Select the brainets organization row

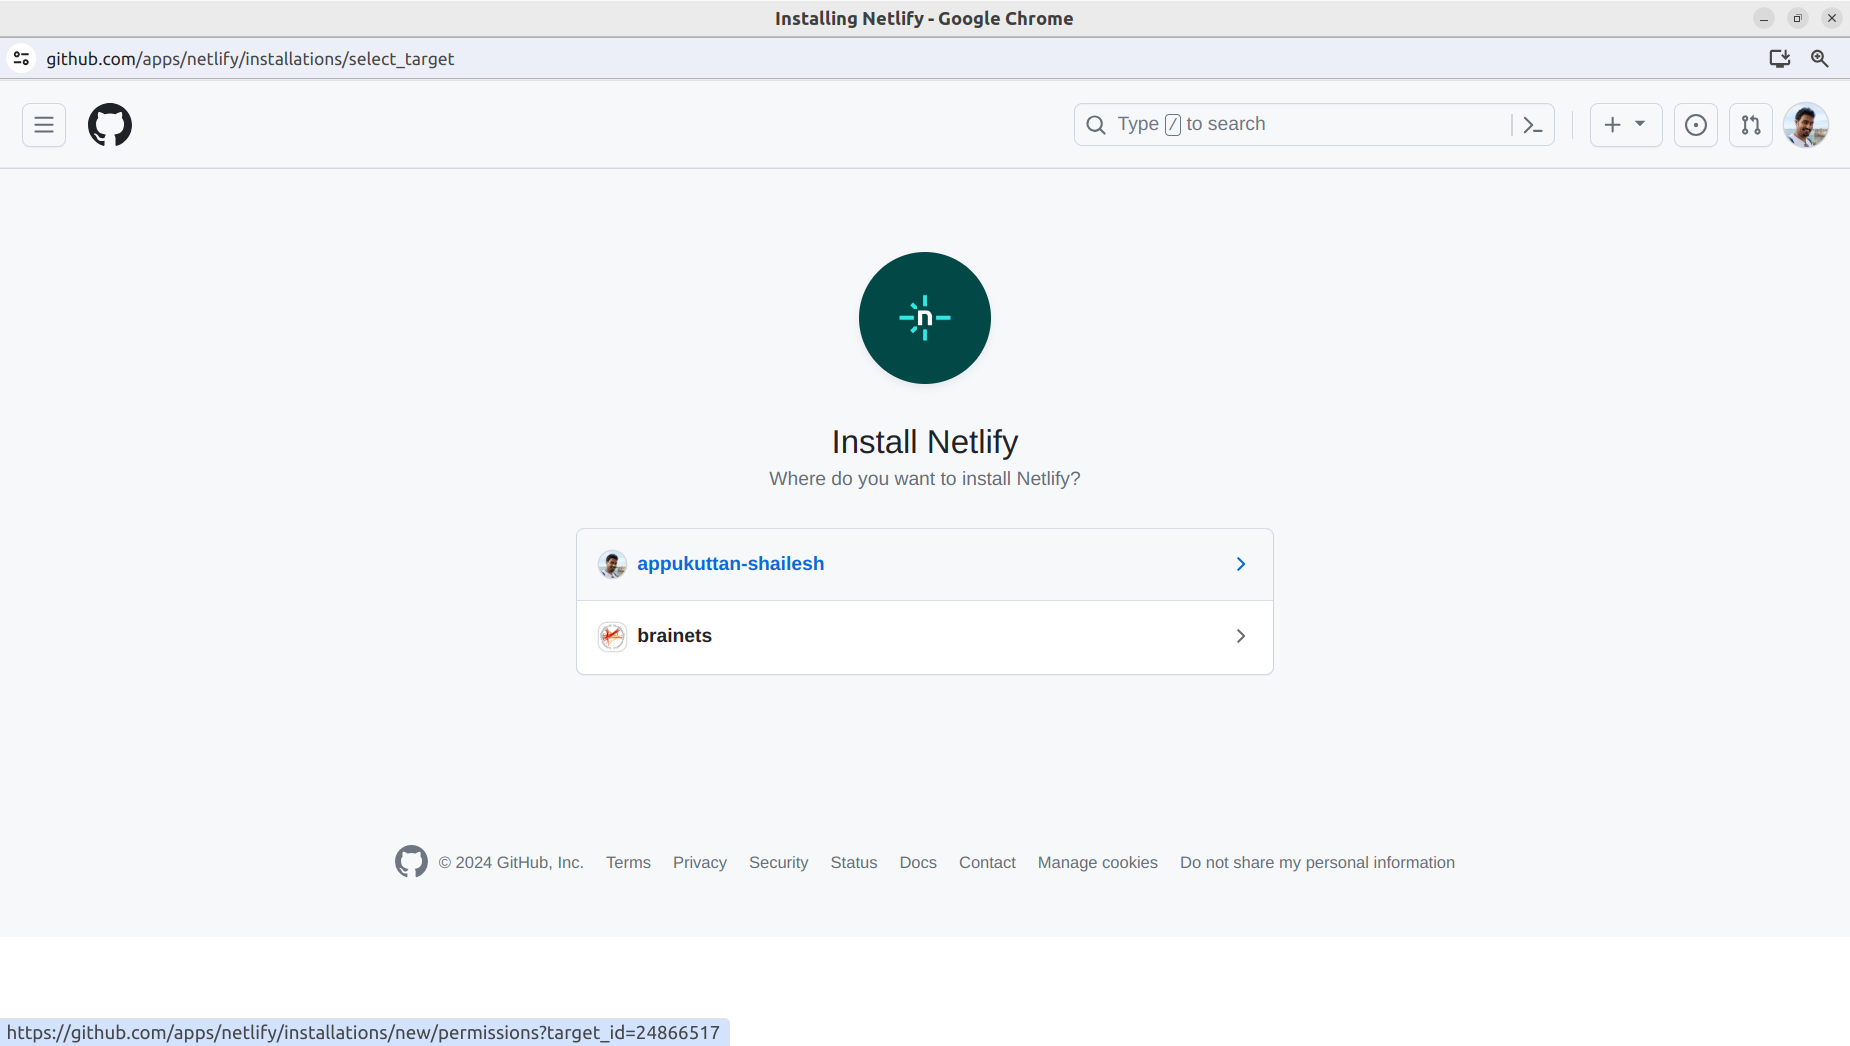click(675, 635)
